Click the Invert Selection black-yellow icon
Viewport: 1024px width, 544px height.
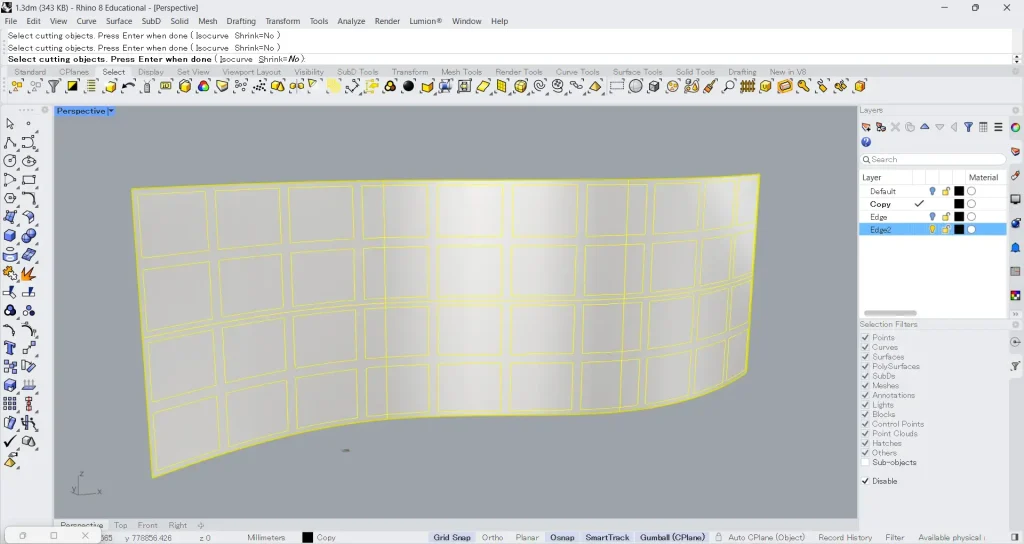coord(72,86)
